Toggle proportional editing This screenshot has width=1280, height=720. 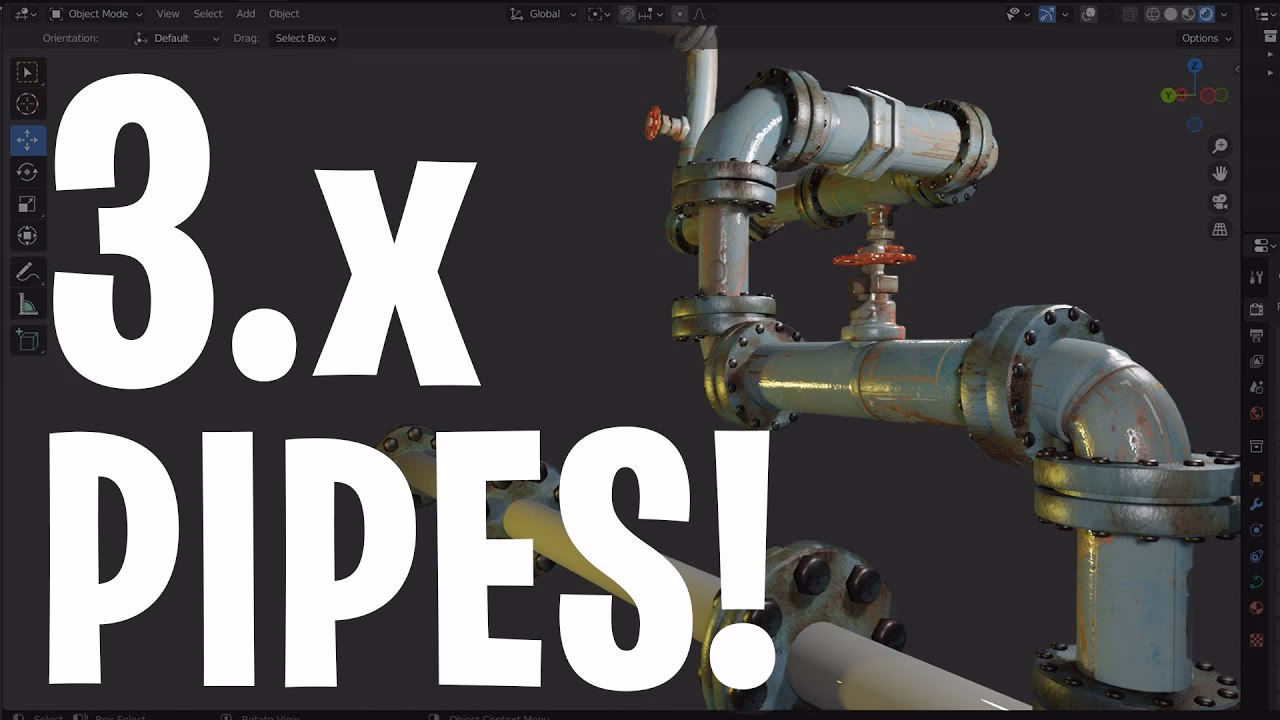(680, 14)
